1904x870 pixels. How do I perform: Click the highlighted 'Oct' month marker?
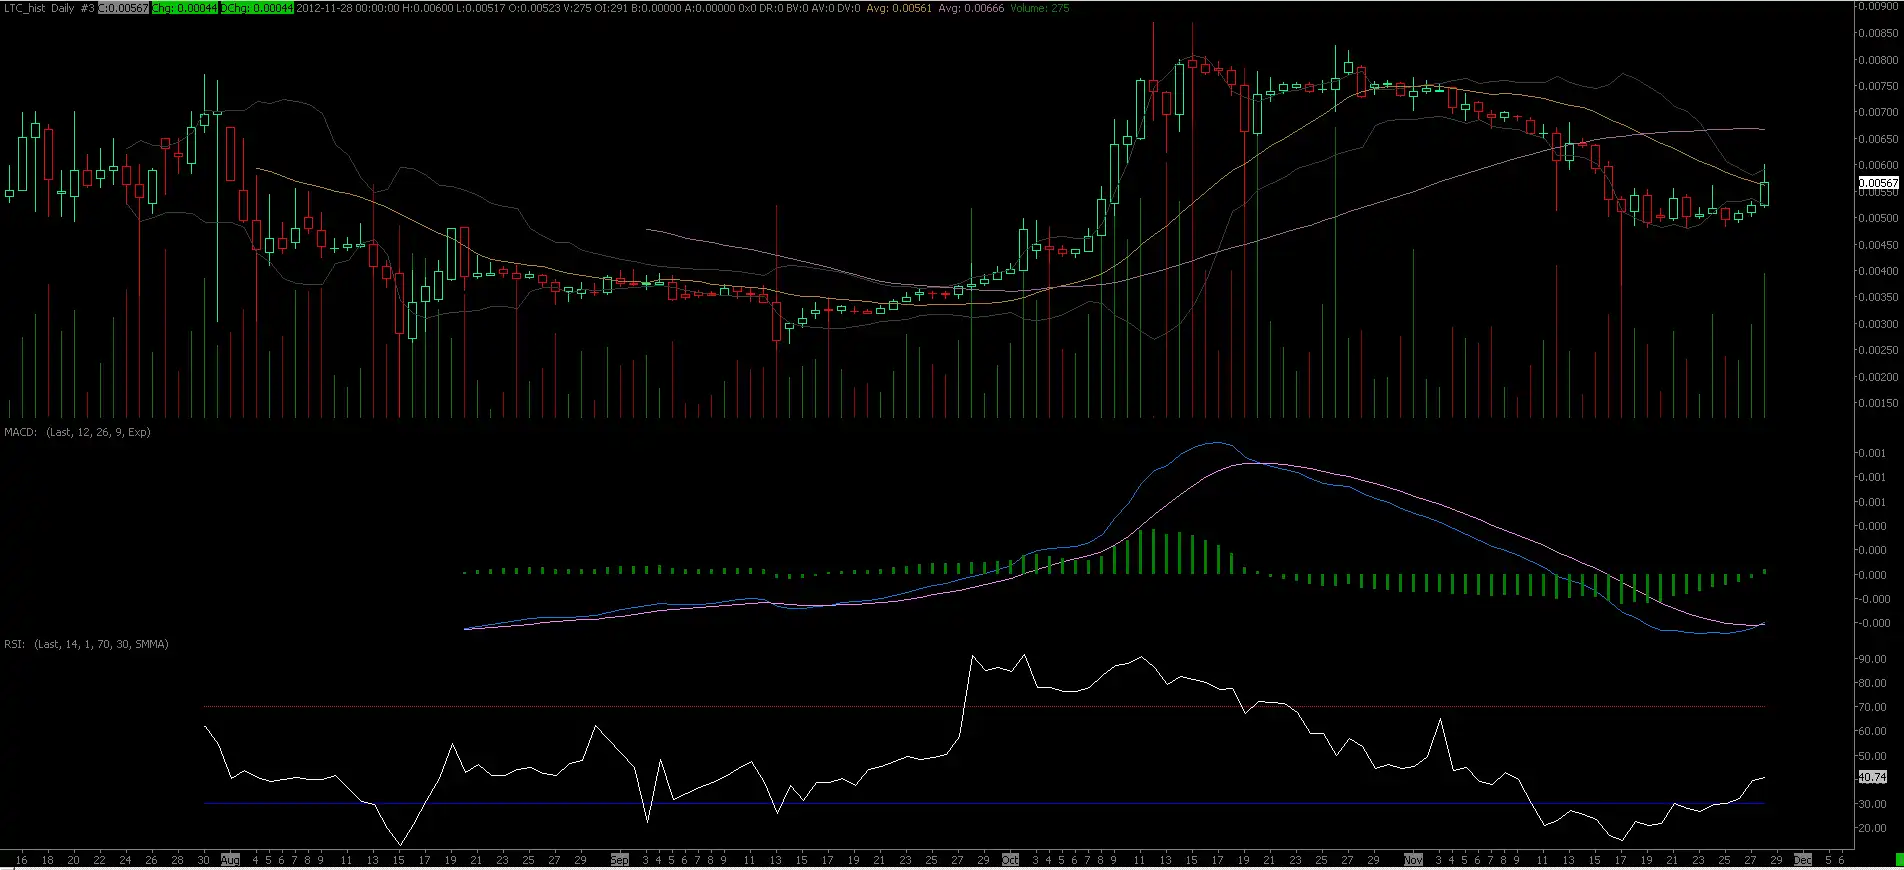[x=1010, y=860]
